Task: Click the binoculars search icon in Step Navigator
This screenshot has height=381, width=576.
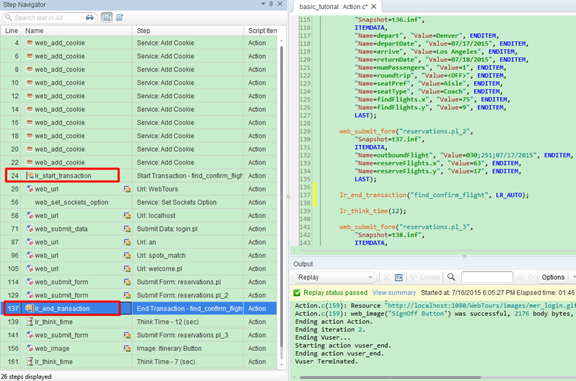Action: [x=90, y=18]
